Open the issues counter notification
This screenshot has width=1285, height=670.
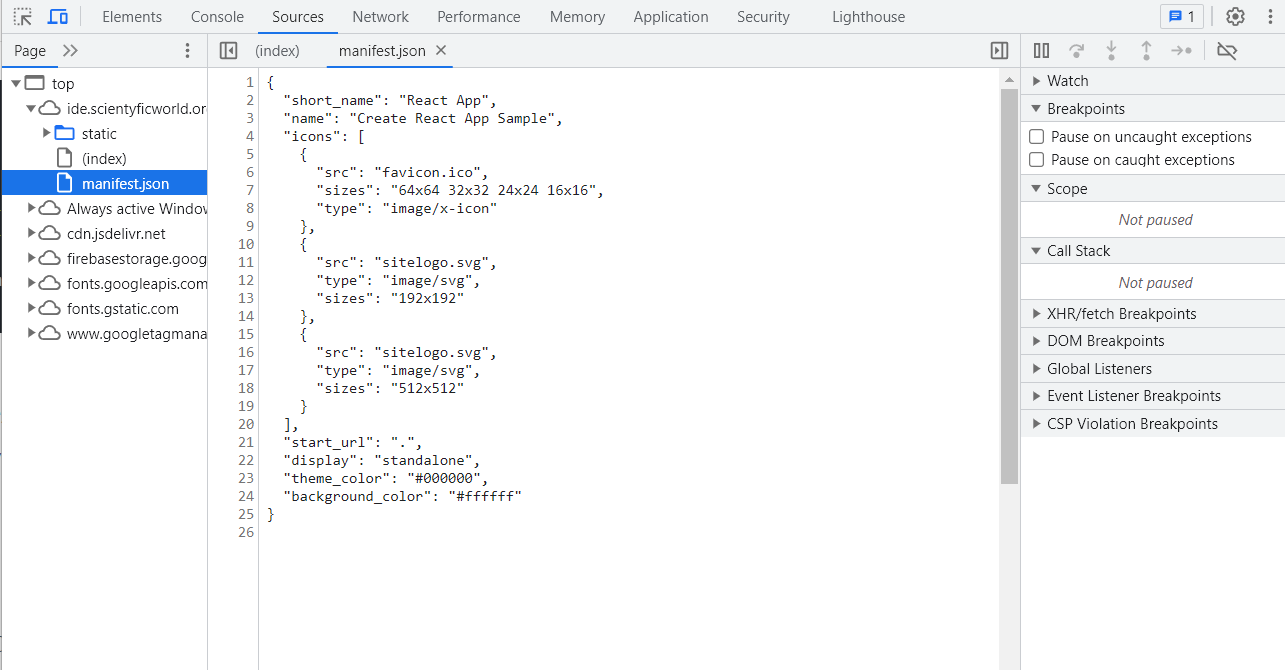click(x=1181, y=16)
